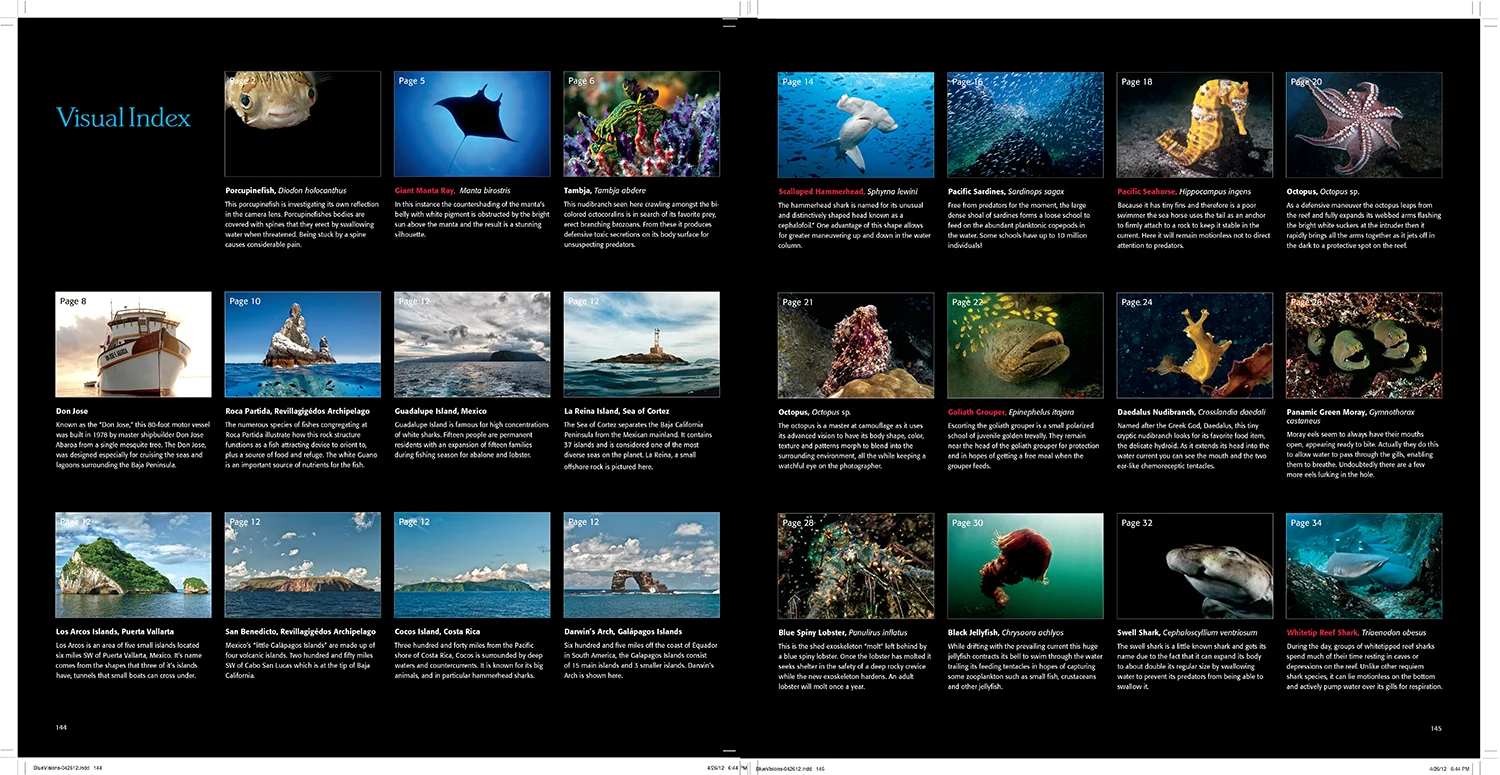Screen dimensions: 1500x775
Task: Open the La Reina Island lighthouse photo
Action: [x=641, y=344]
